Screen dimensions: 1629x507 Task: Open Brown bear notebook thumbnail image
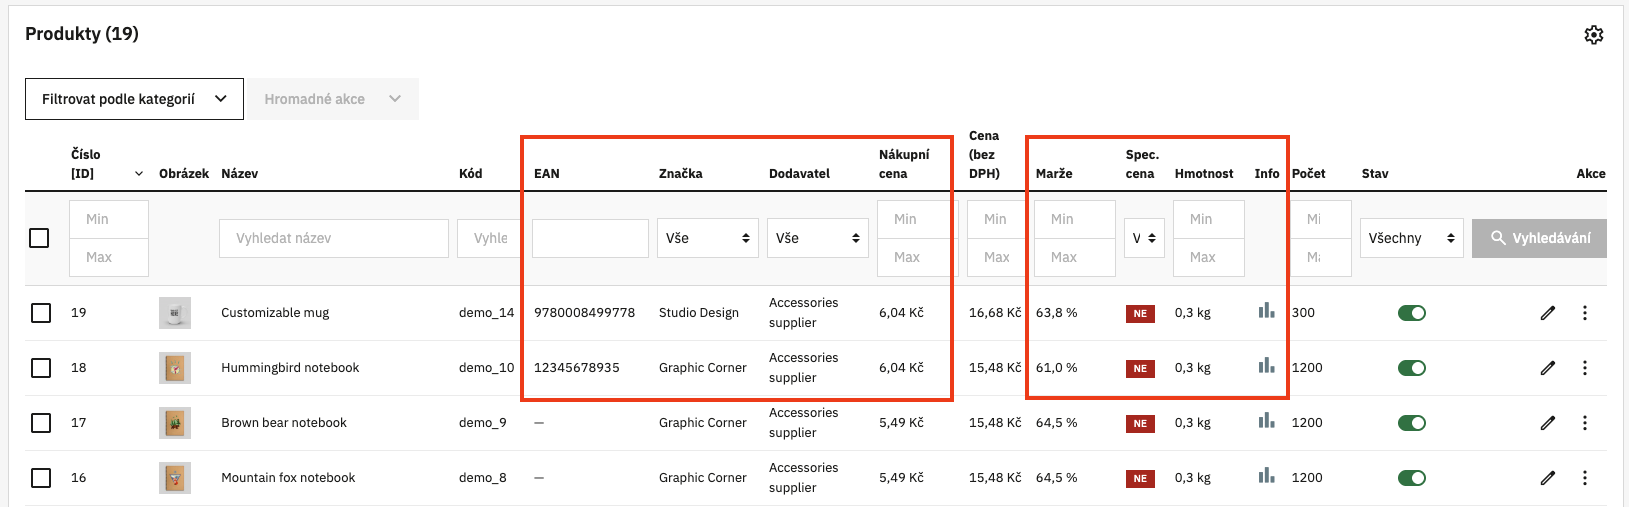tap(175, 423)
